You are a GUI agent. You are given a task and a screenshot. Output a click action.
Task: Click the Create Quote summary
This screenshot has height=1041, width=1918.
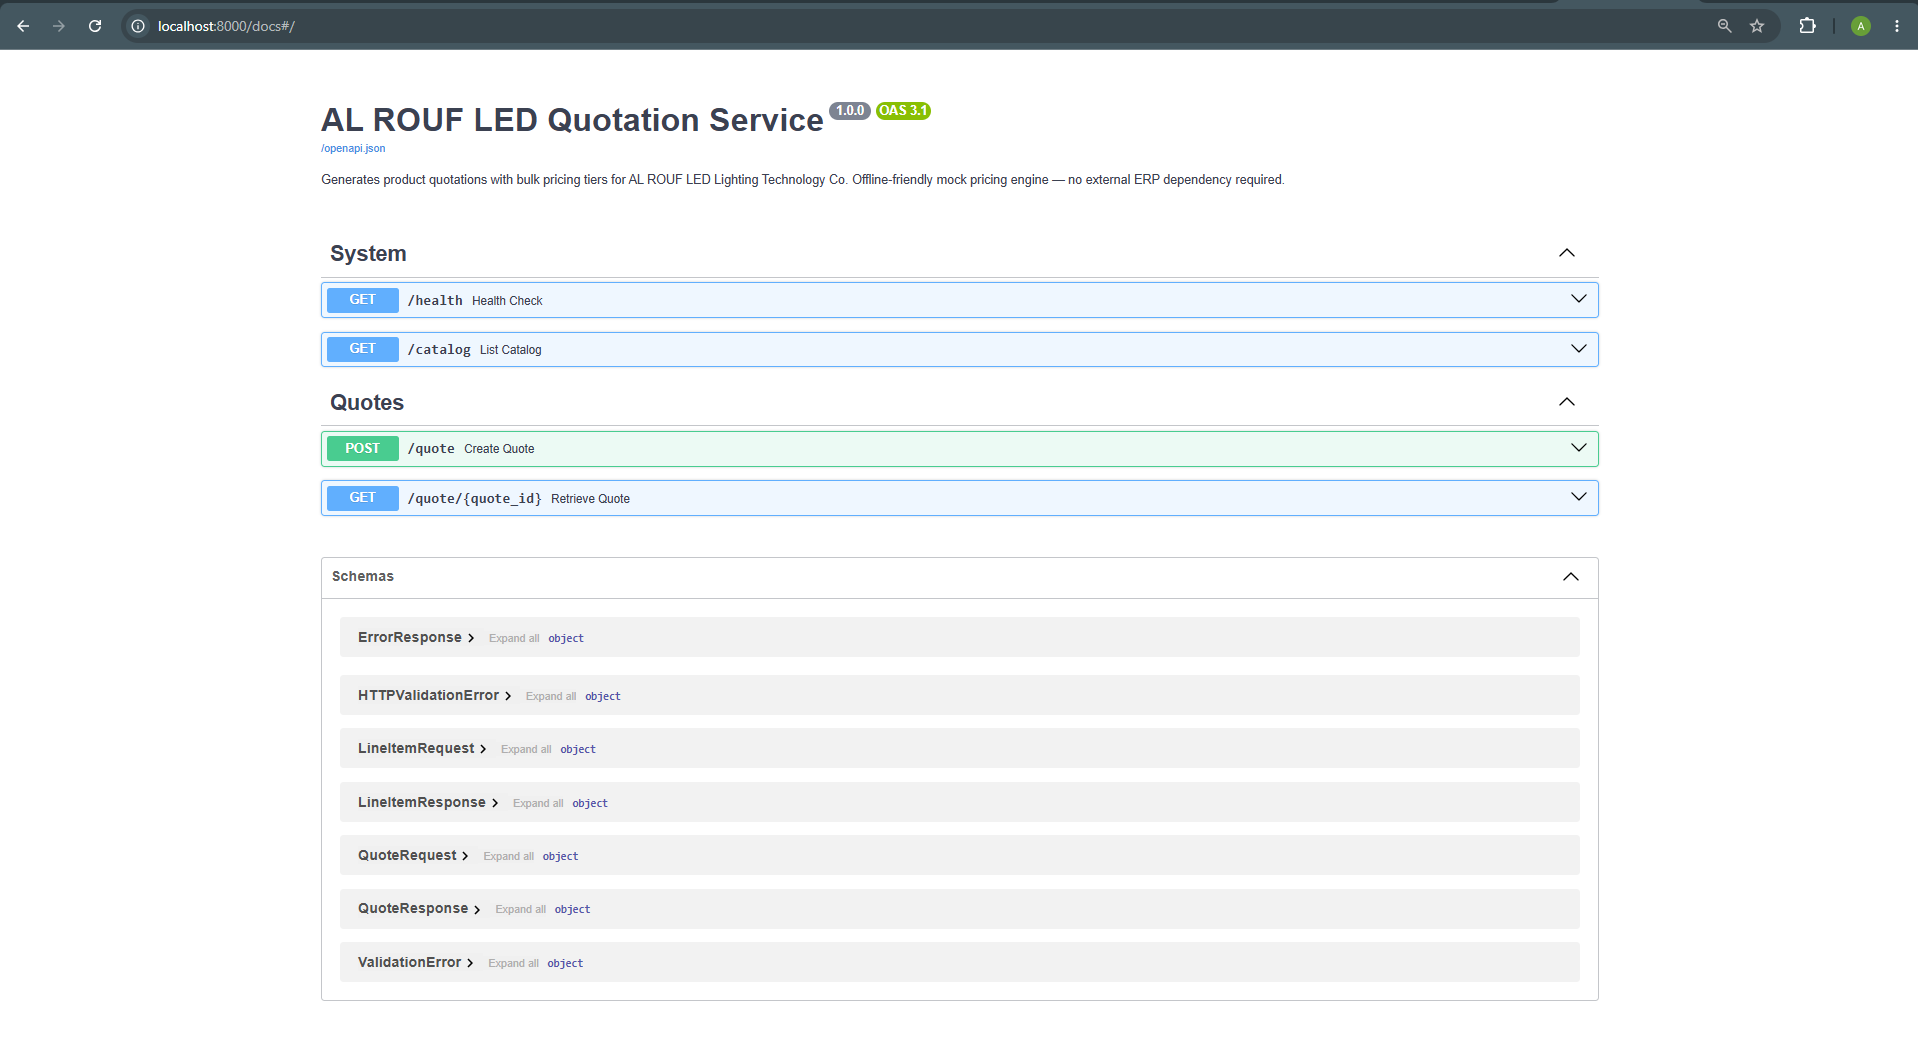tap(499, 449)
